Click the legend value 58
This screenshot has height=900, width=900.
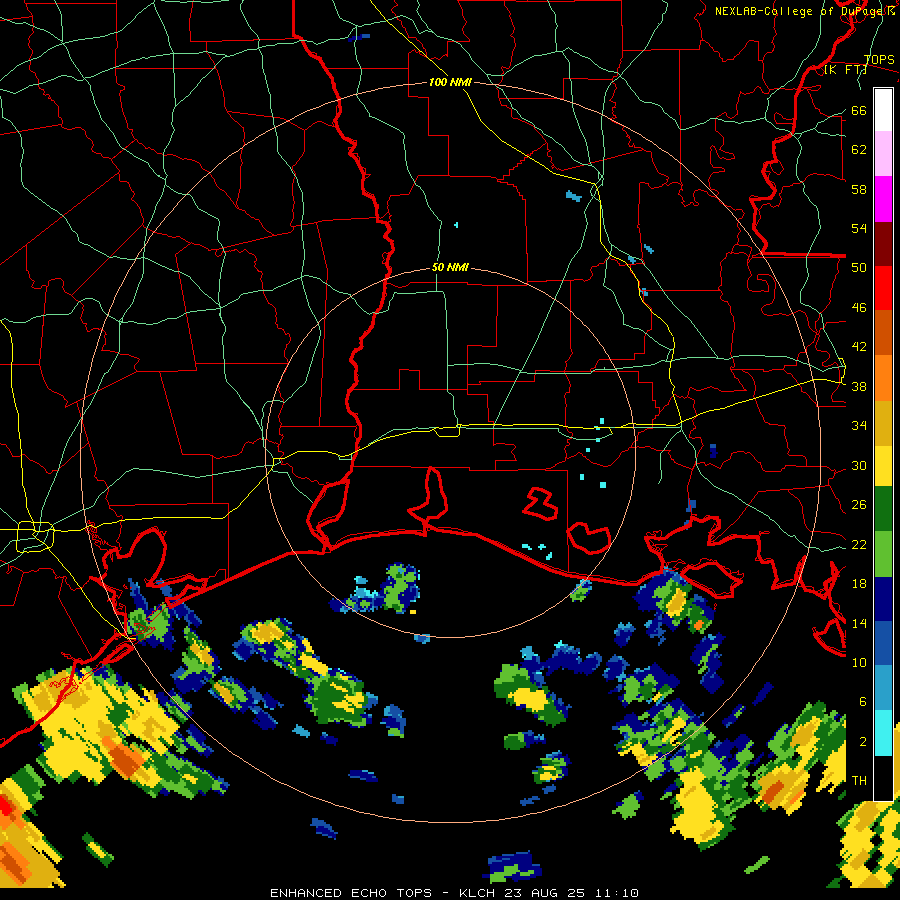[x=859, y=189]
